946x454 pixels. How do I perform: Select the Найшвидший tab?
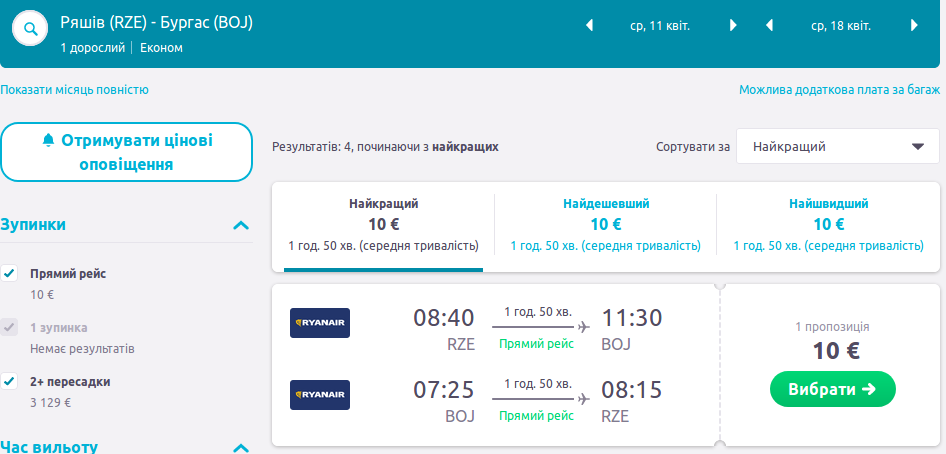pos(828,226)
